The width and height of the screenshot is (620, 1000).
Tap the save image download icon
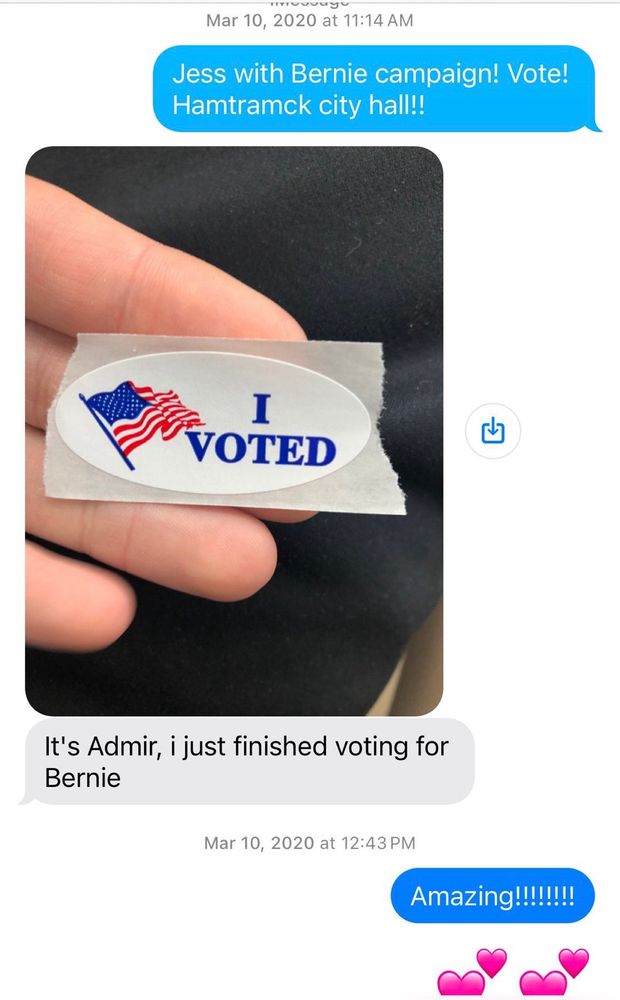(492, 430)
